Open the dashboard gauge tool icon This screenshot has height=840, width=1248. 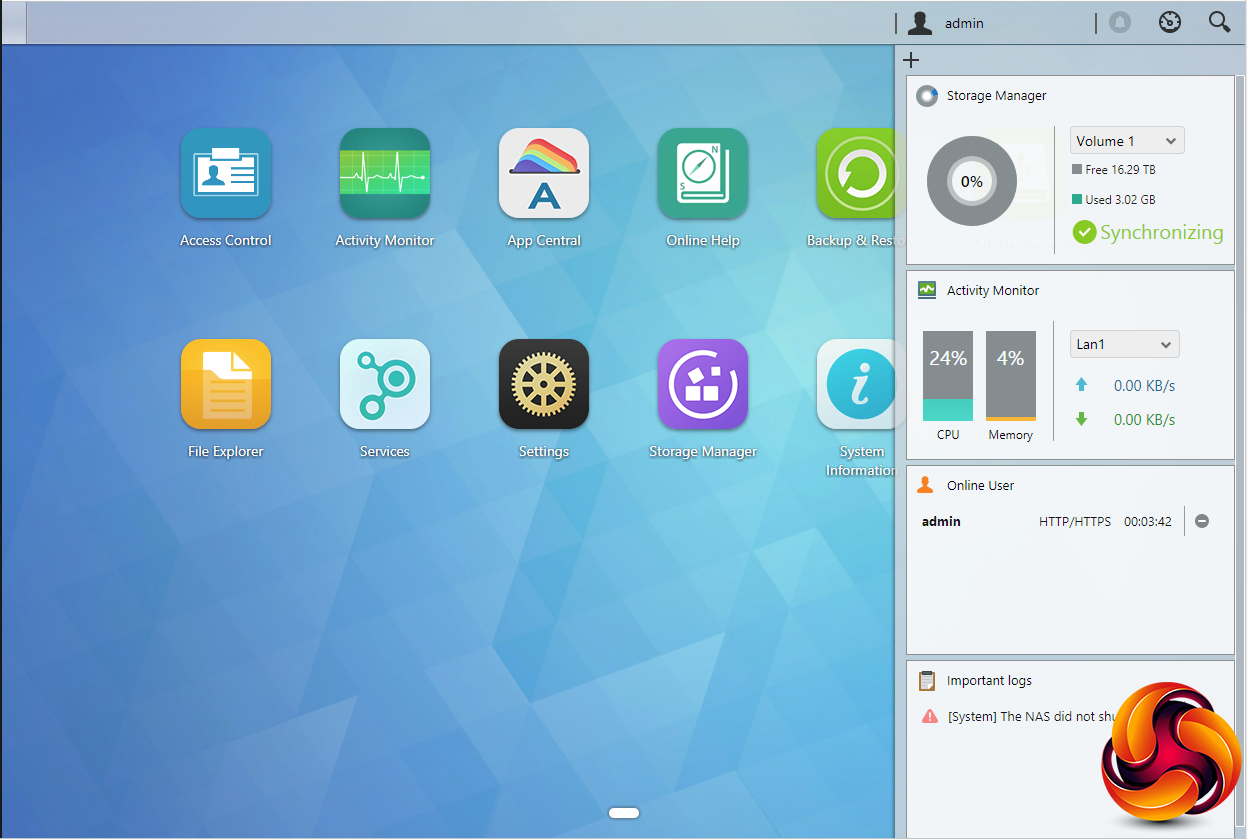click(1170, 22)
